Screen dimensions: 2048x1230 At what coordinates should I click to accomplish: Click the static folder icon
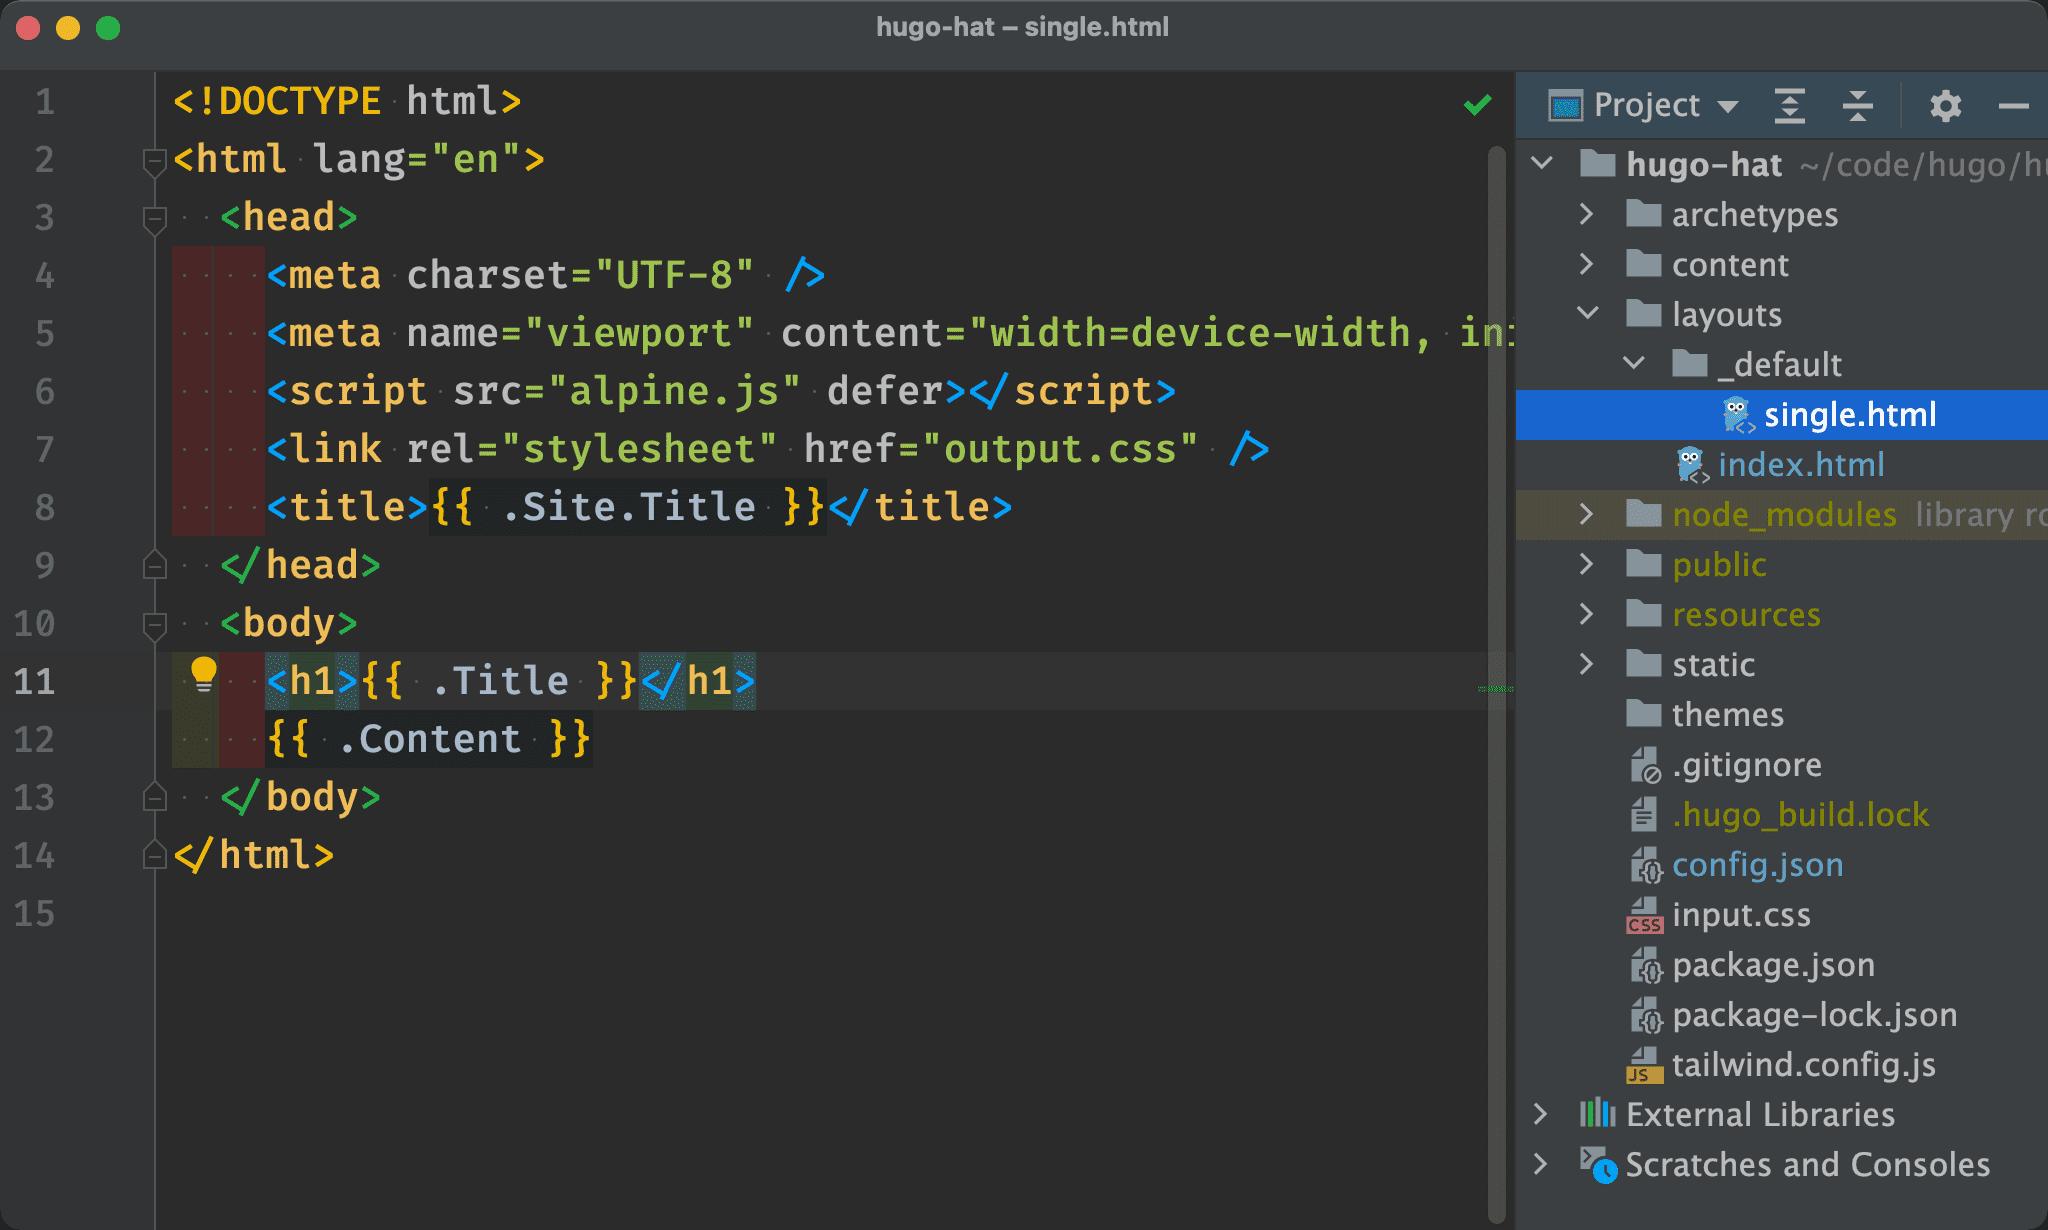1644,663
